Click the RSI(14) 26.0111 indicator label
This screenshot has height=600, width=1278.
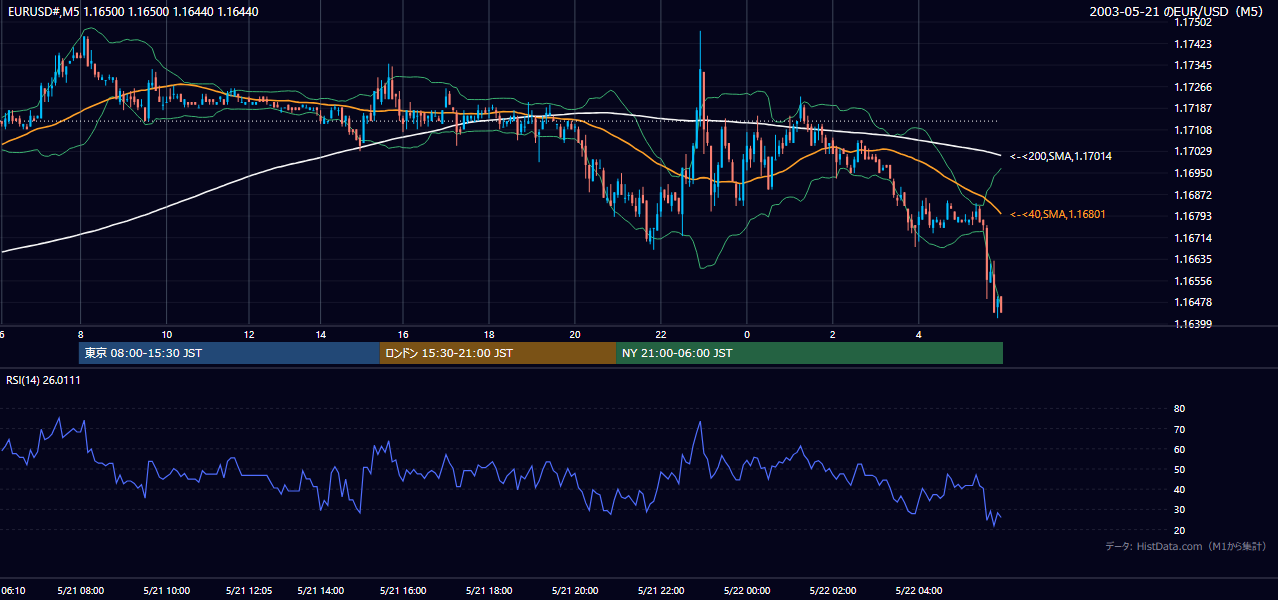pyautogui.click(x=43, y=380)
